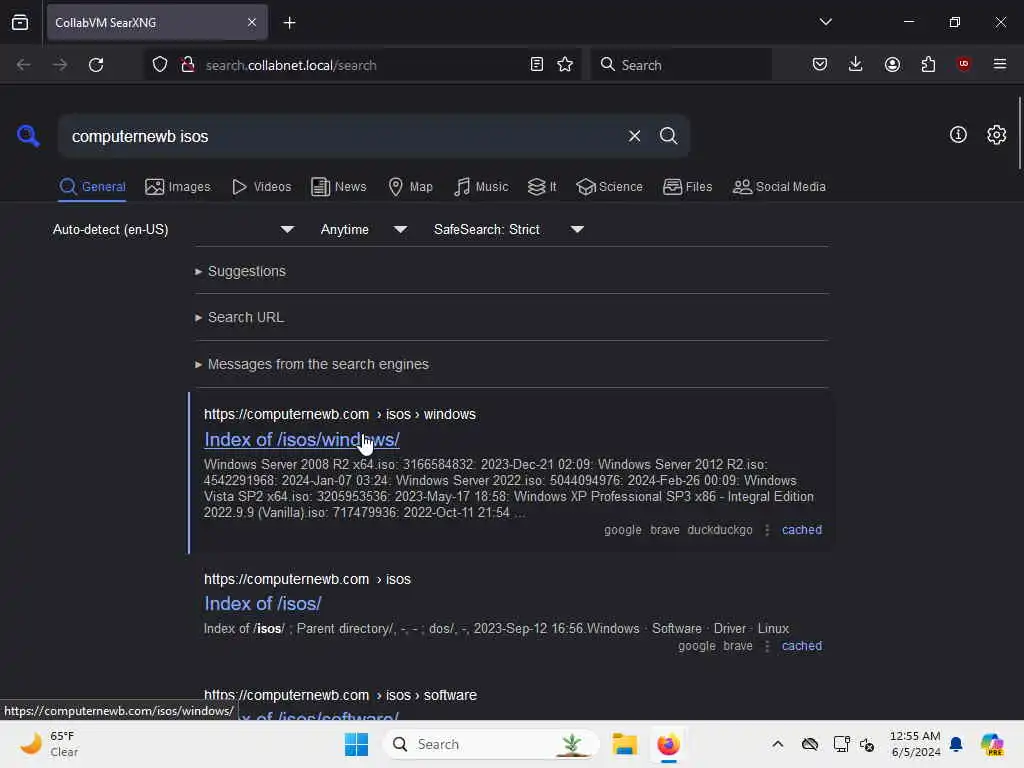Image resolution: width=1024 pixels, height=768 pixels.
Task: Expand the Suggestions section
Action: [240, 271]
